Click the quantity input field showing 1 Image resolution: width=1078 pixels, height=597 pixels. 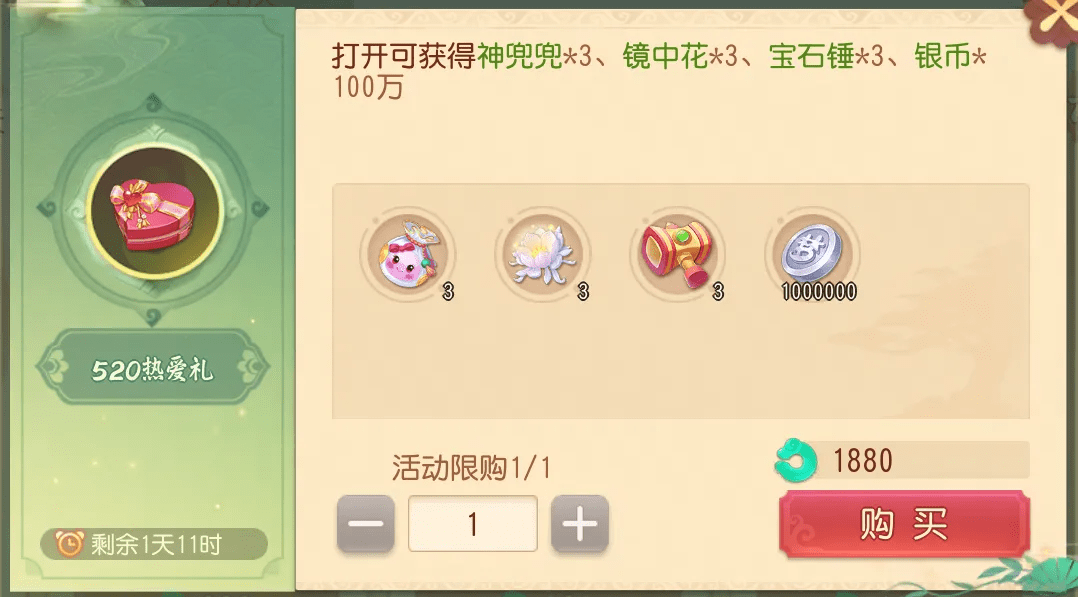pos(472,523)
